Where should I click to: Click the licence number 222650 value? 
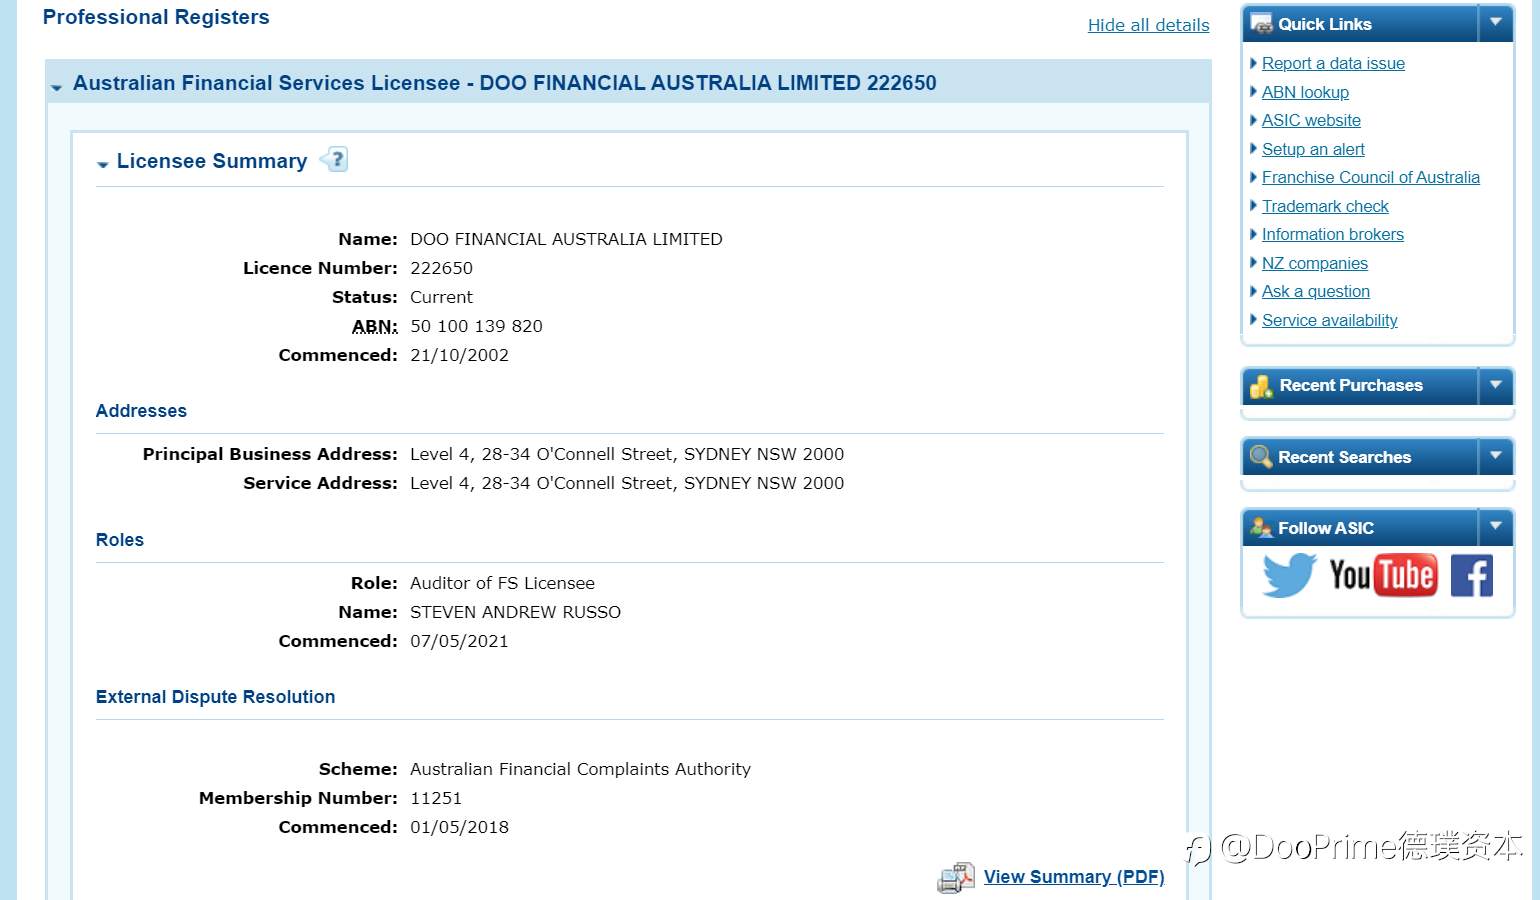click(x=441, y=268)
